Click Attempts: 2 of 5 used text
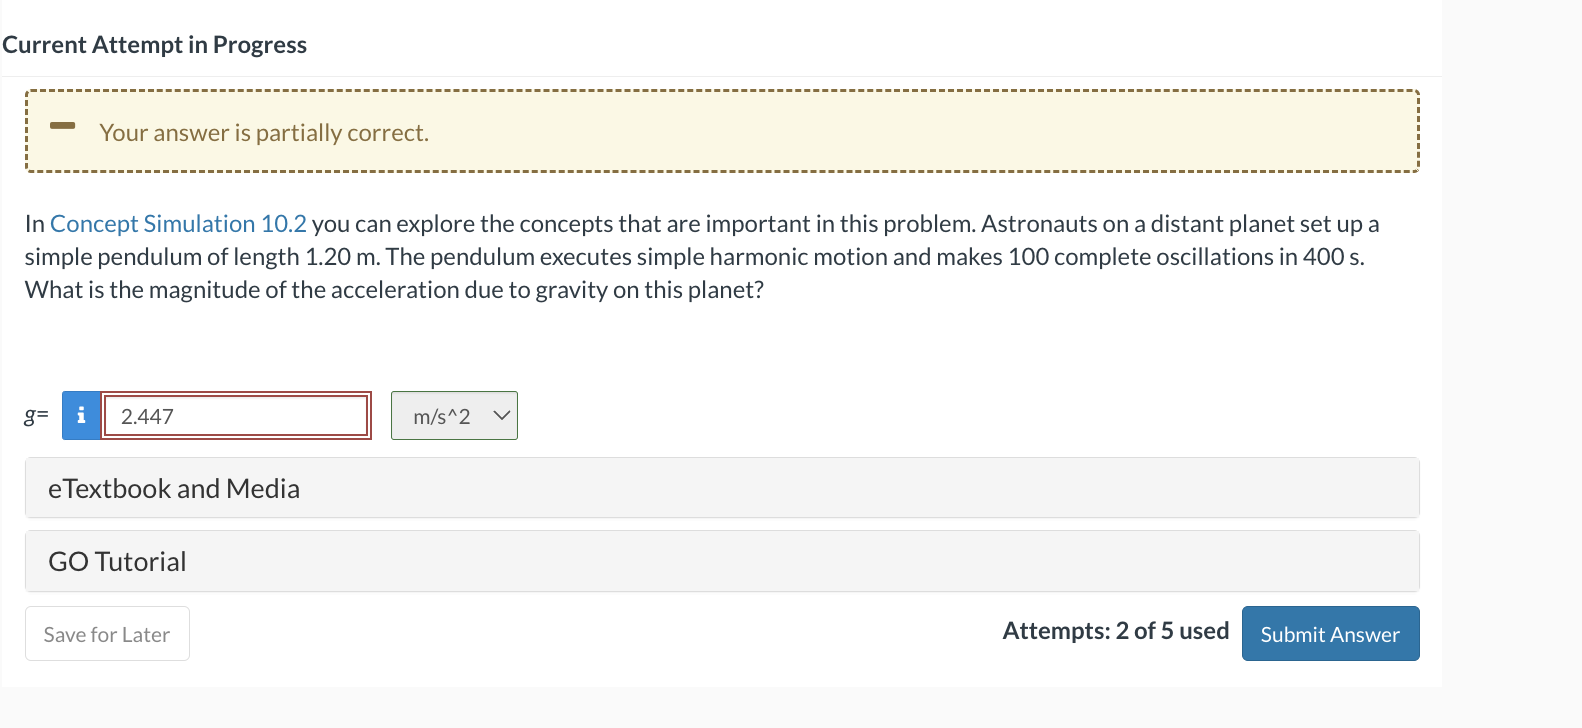The height and width of the screenshot is (728, 1582). [1115, 631]
